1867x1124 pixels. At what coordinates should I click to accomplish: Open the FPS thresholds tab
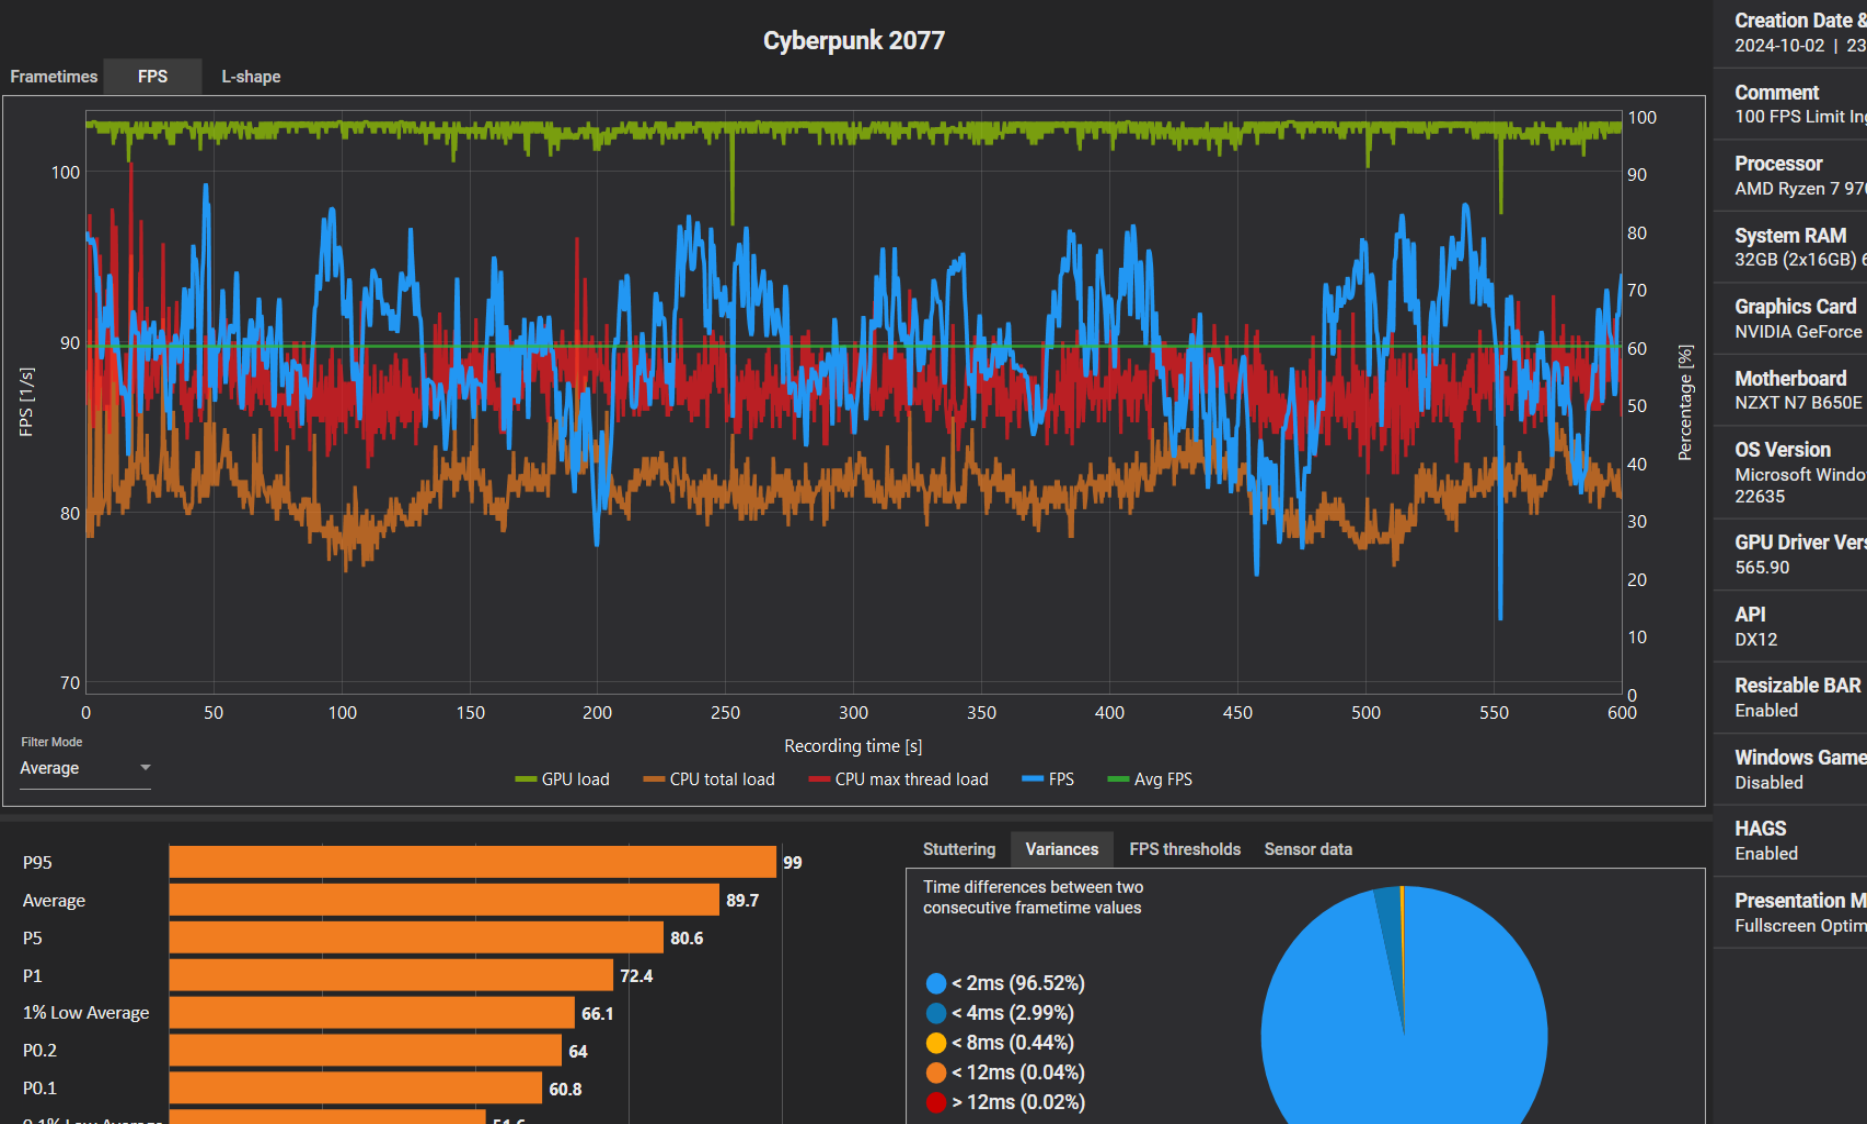(x=1185, y=849)
